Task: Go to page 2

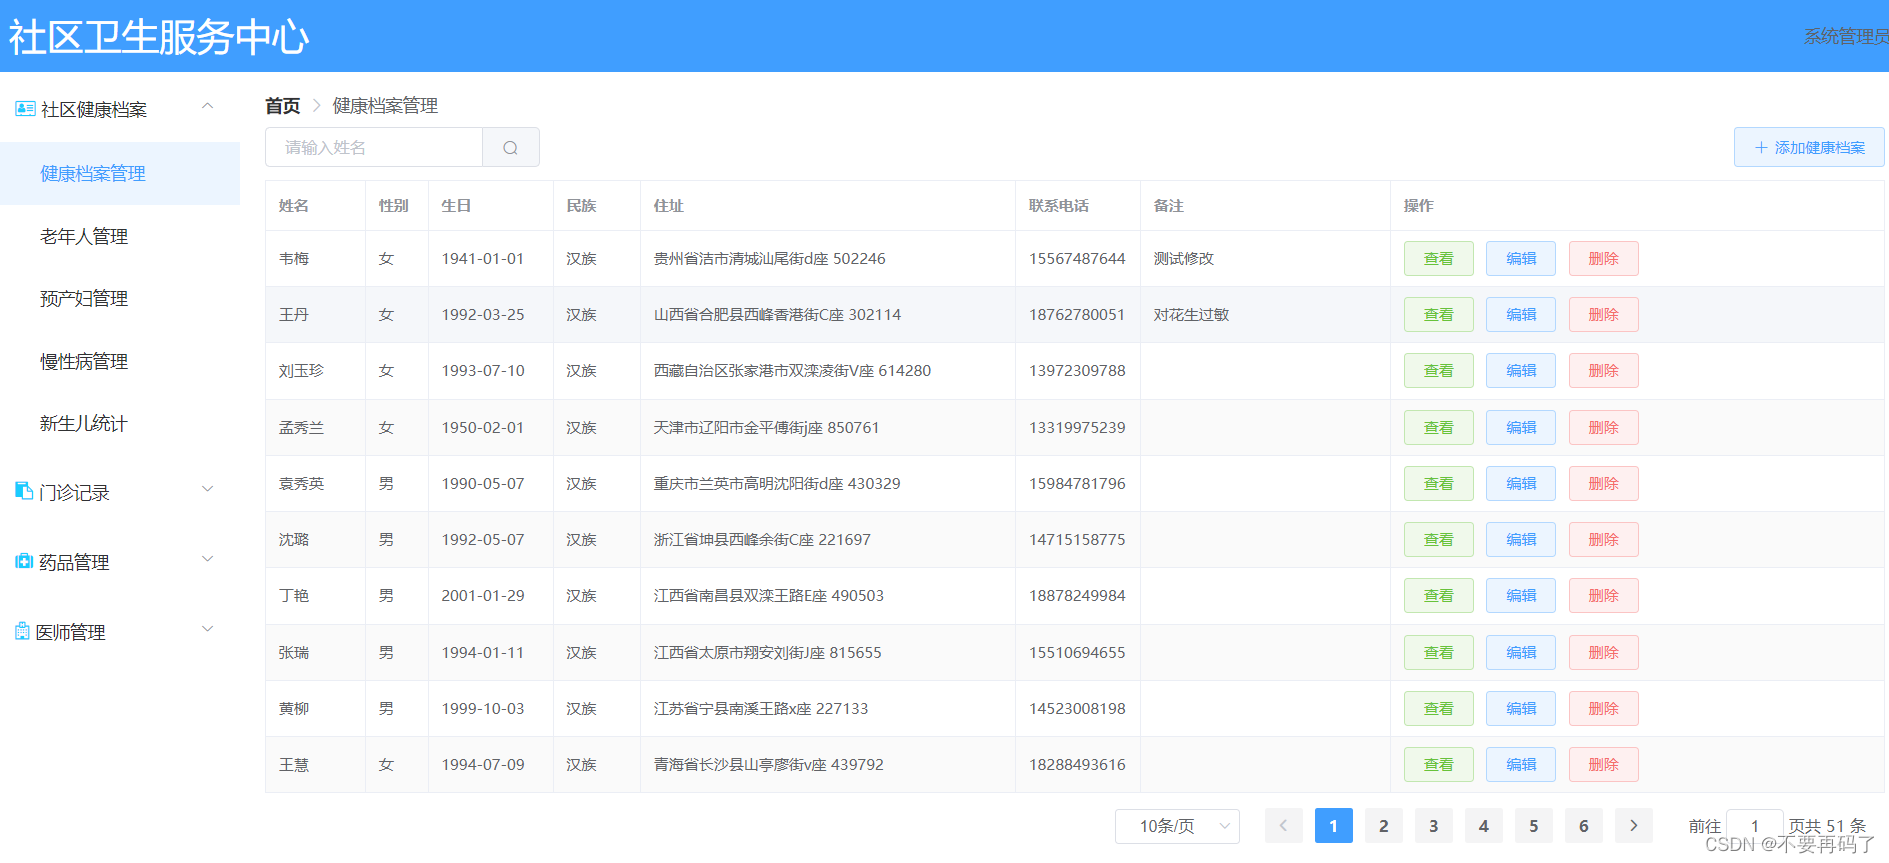Action: coord(1384,826)
